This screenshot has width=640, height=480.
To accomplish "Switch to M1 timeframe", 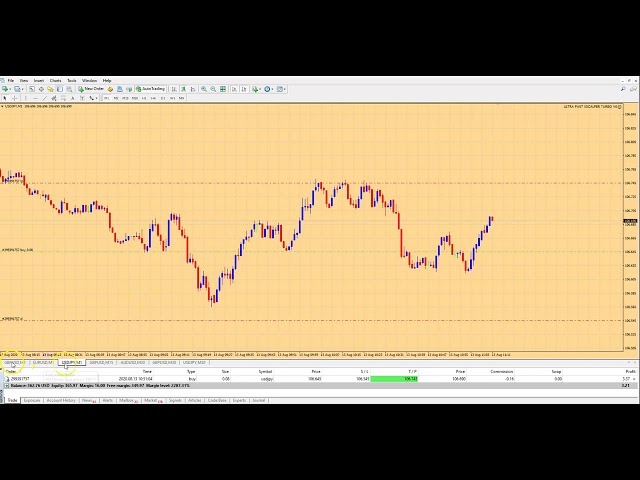I will 108,98.
